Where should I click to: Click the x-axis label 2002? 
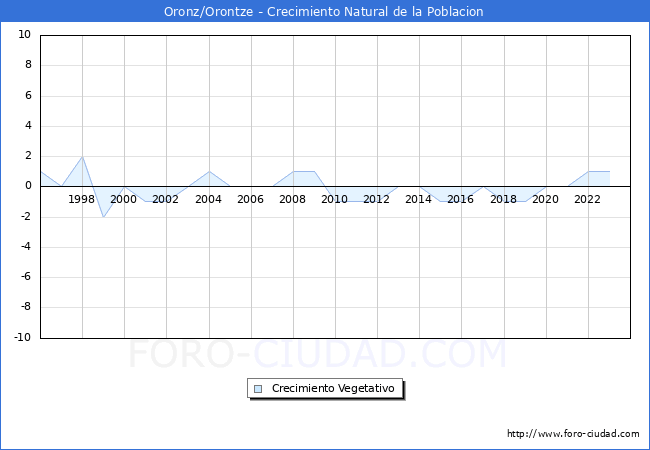point(165,199)
